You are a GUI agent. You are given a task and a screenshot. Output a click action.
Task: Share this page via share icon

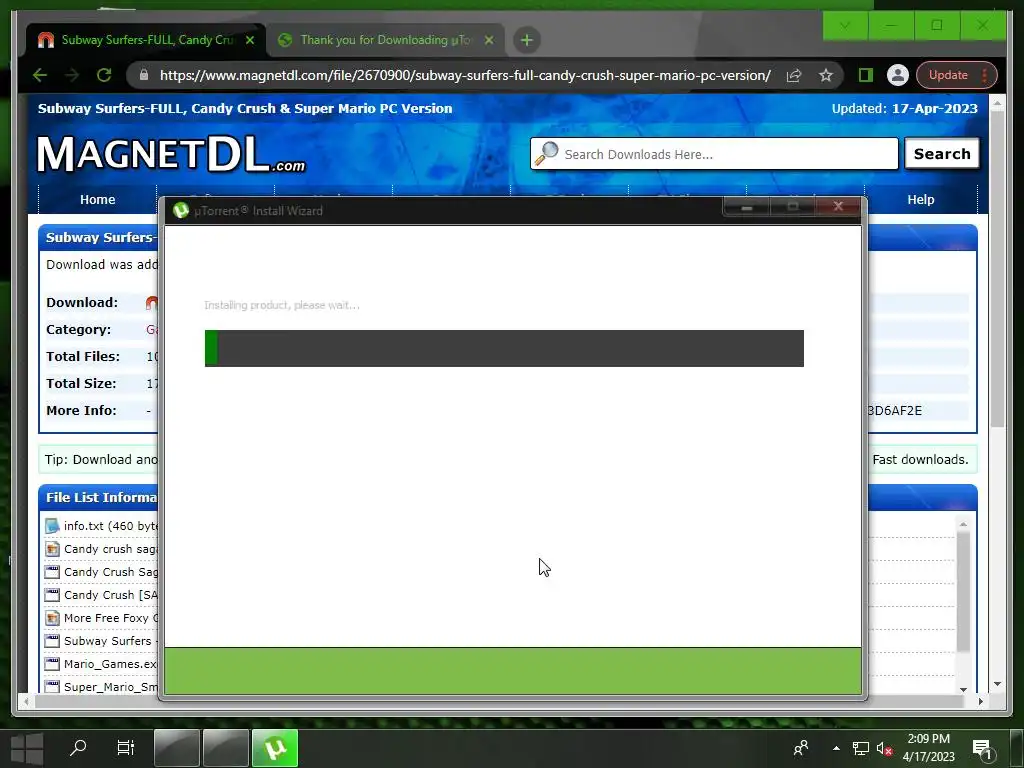tap(793, 75)
